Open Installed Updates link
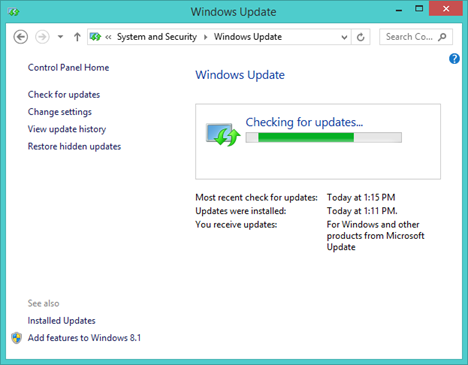This screenshot has height=365, width=468. pos(61,321)
